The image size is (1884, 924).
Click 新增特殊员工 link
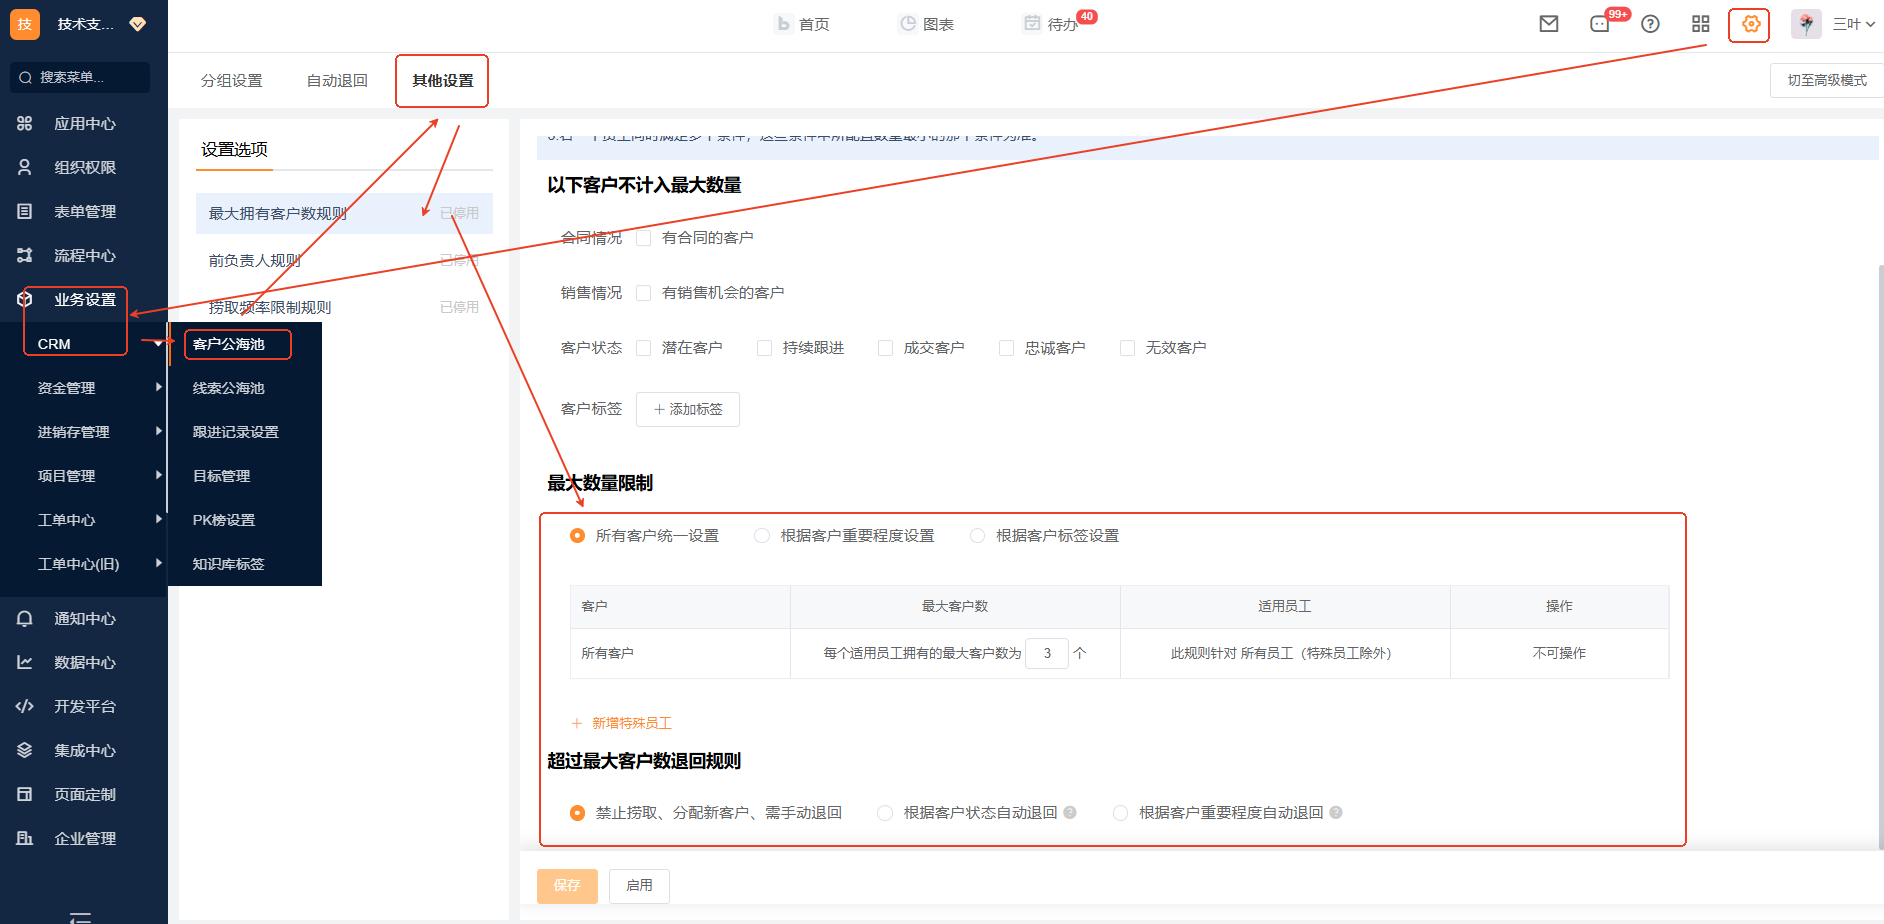[621, 723]
